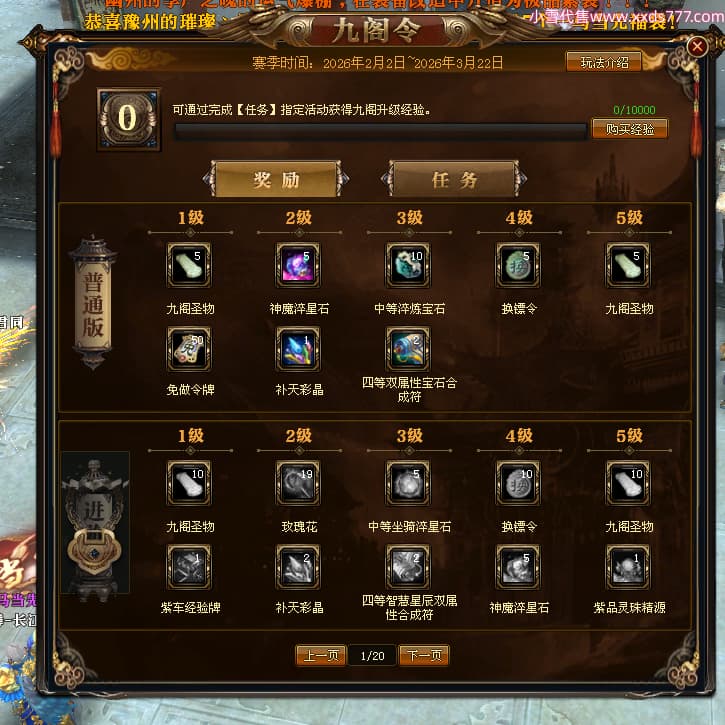
Task: Click the 购买经验 button
Action: pos(630,129)
